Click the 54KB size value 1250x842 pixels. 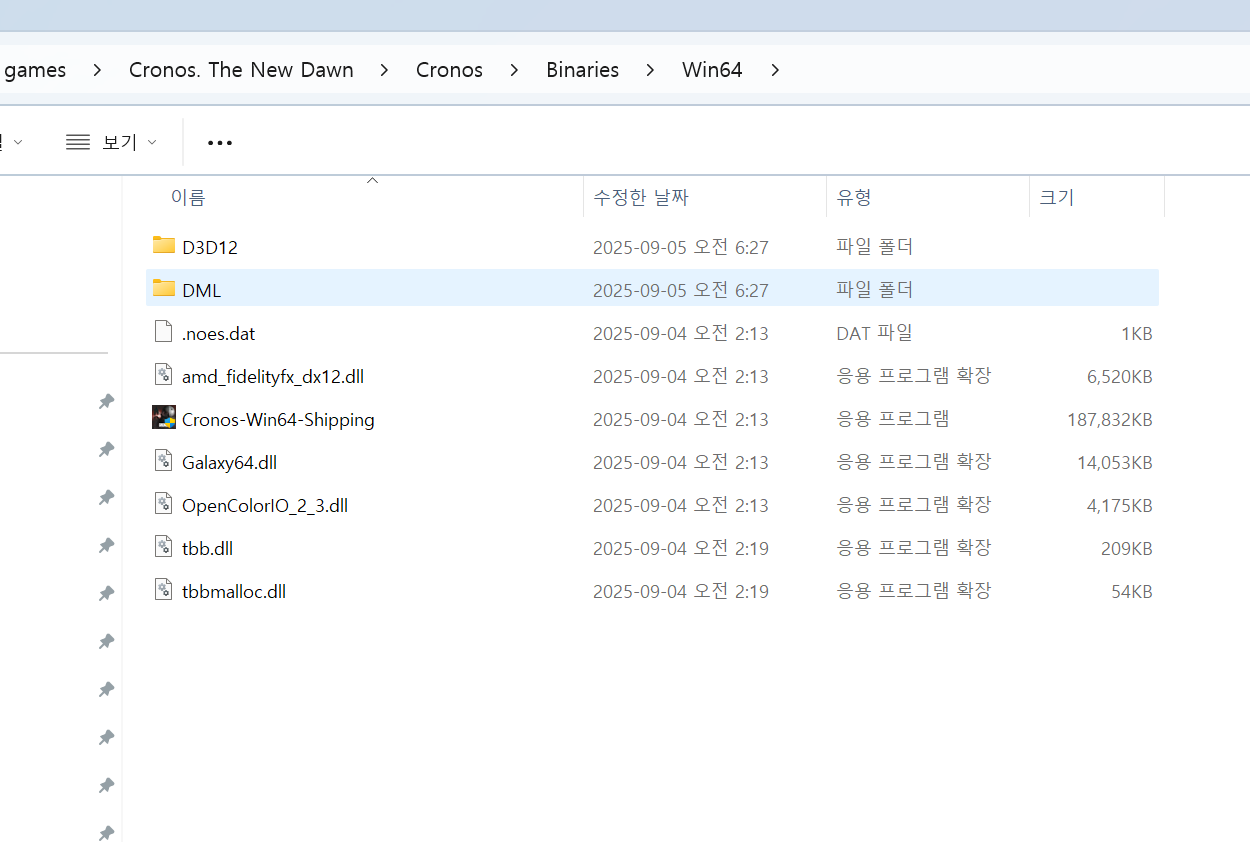pyautogui.click(x=1132, y=592)
